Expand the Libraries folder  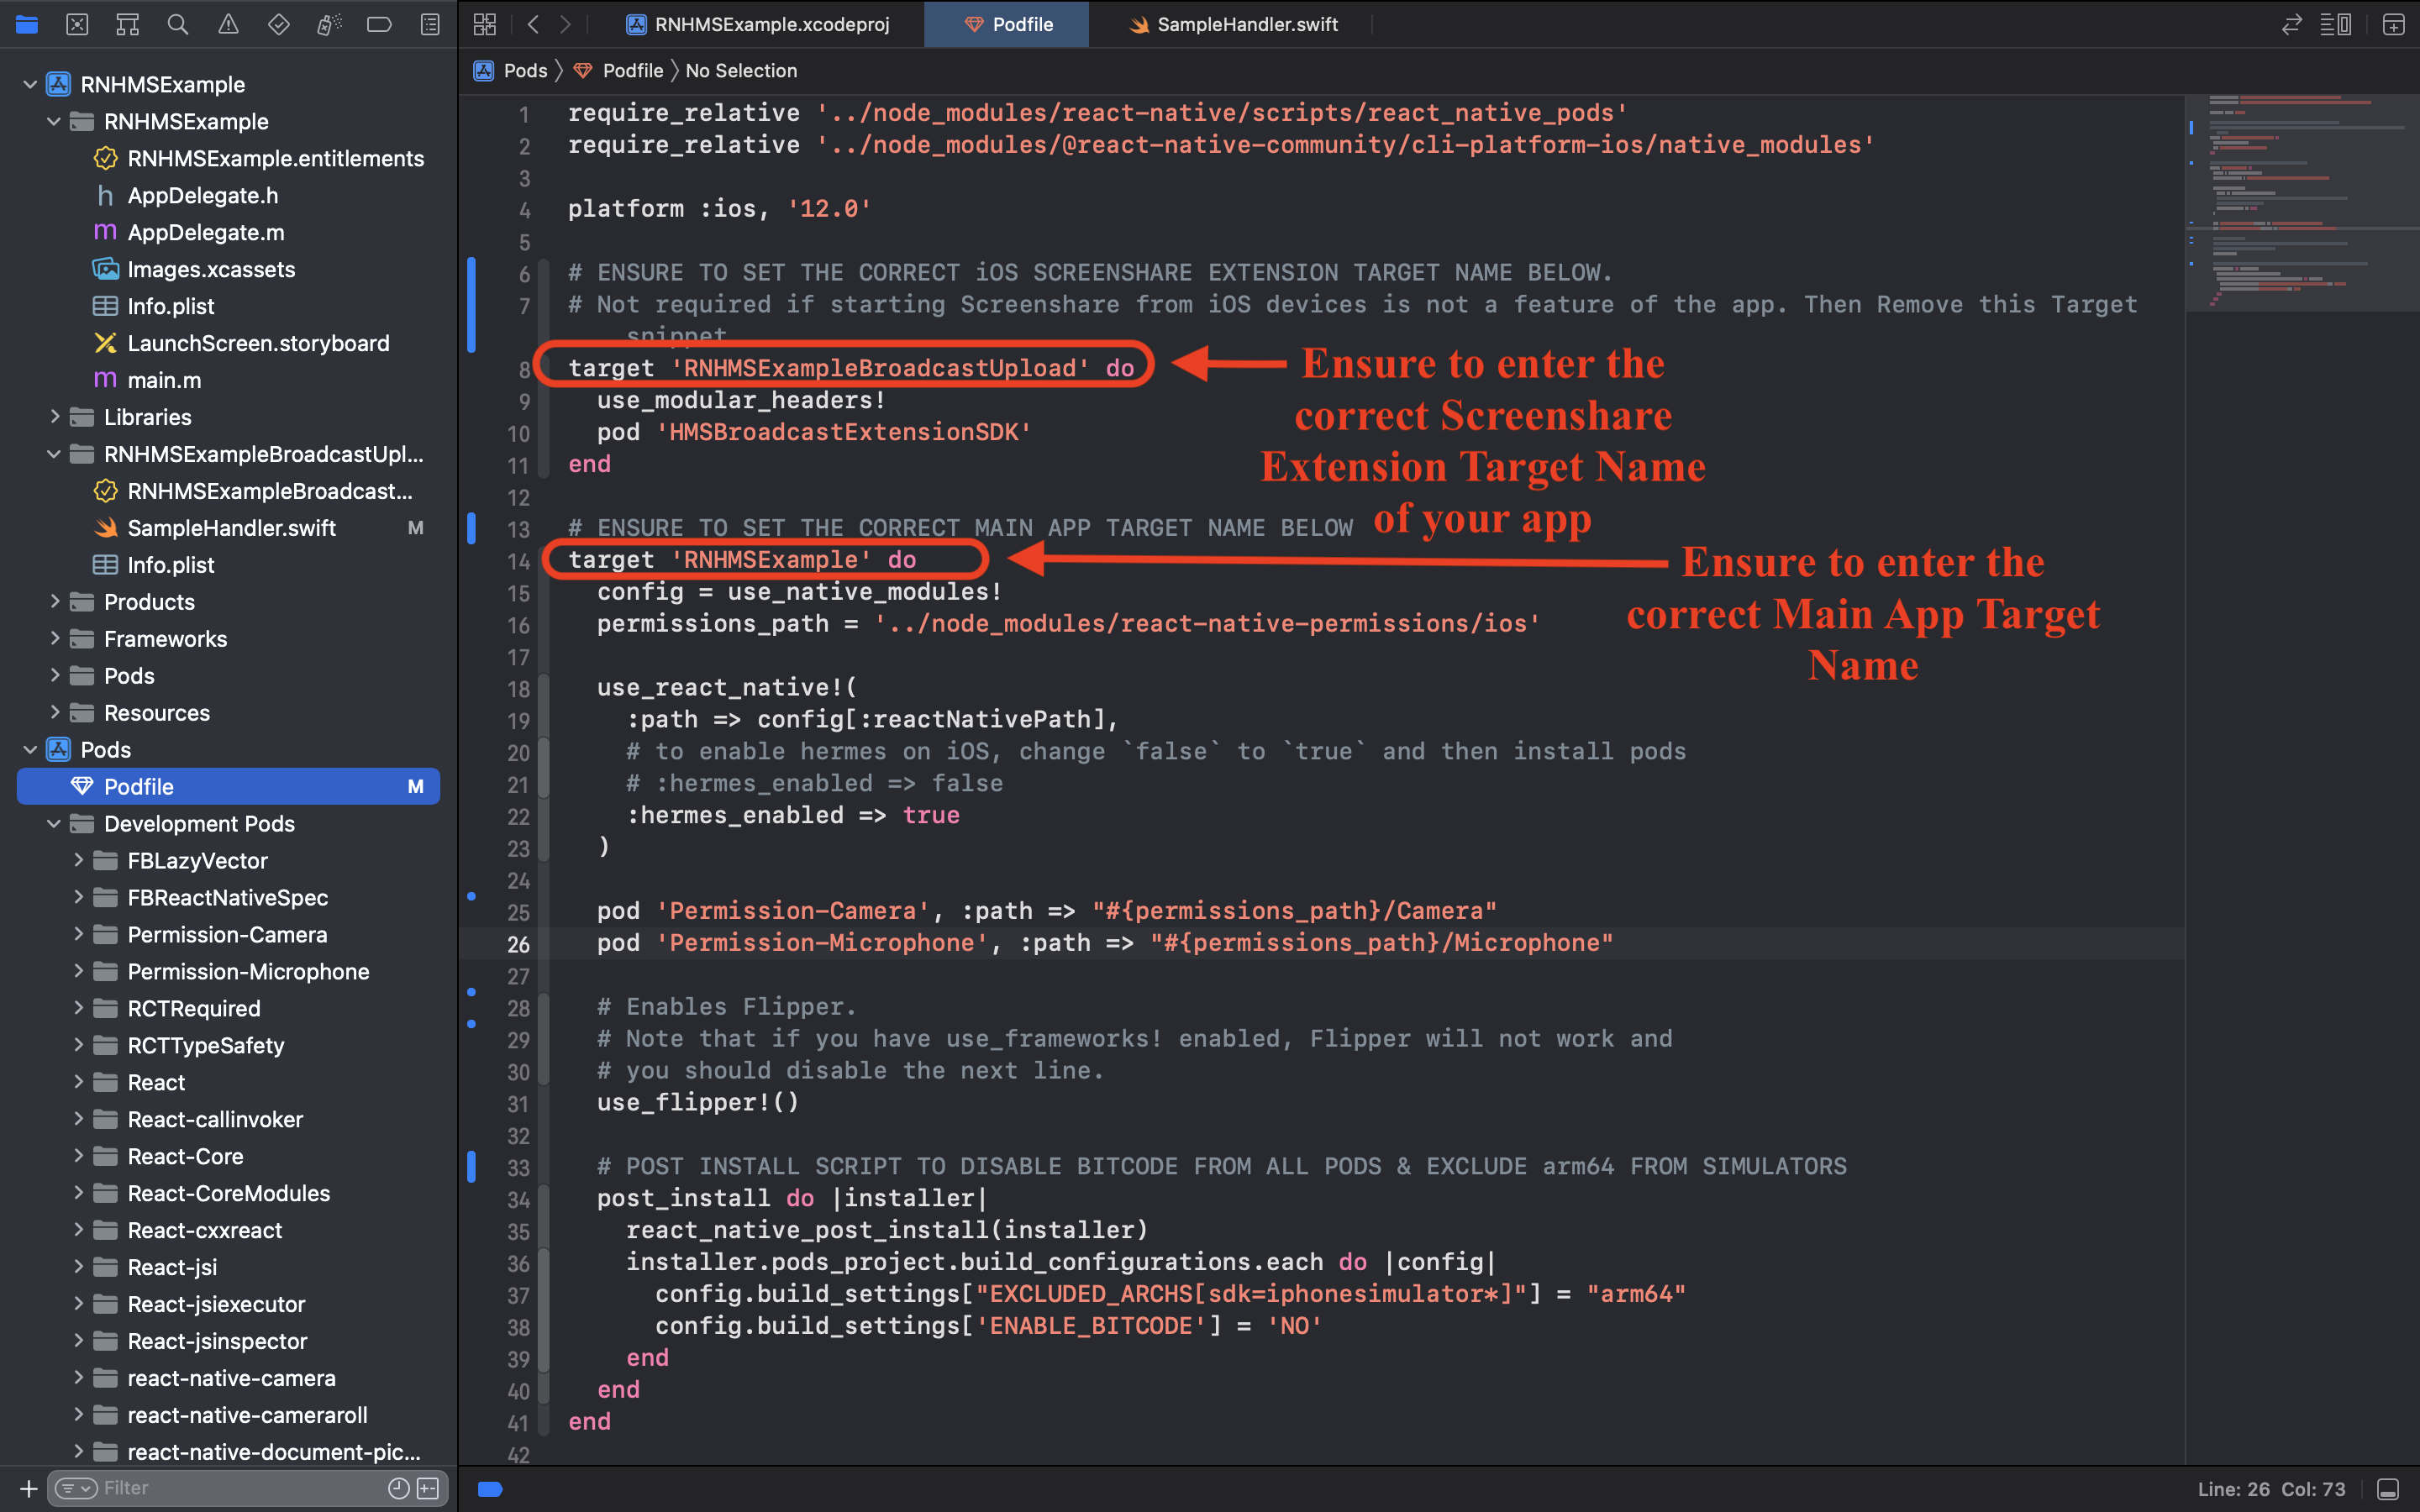[x=55, y=417]
